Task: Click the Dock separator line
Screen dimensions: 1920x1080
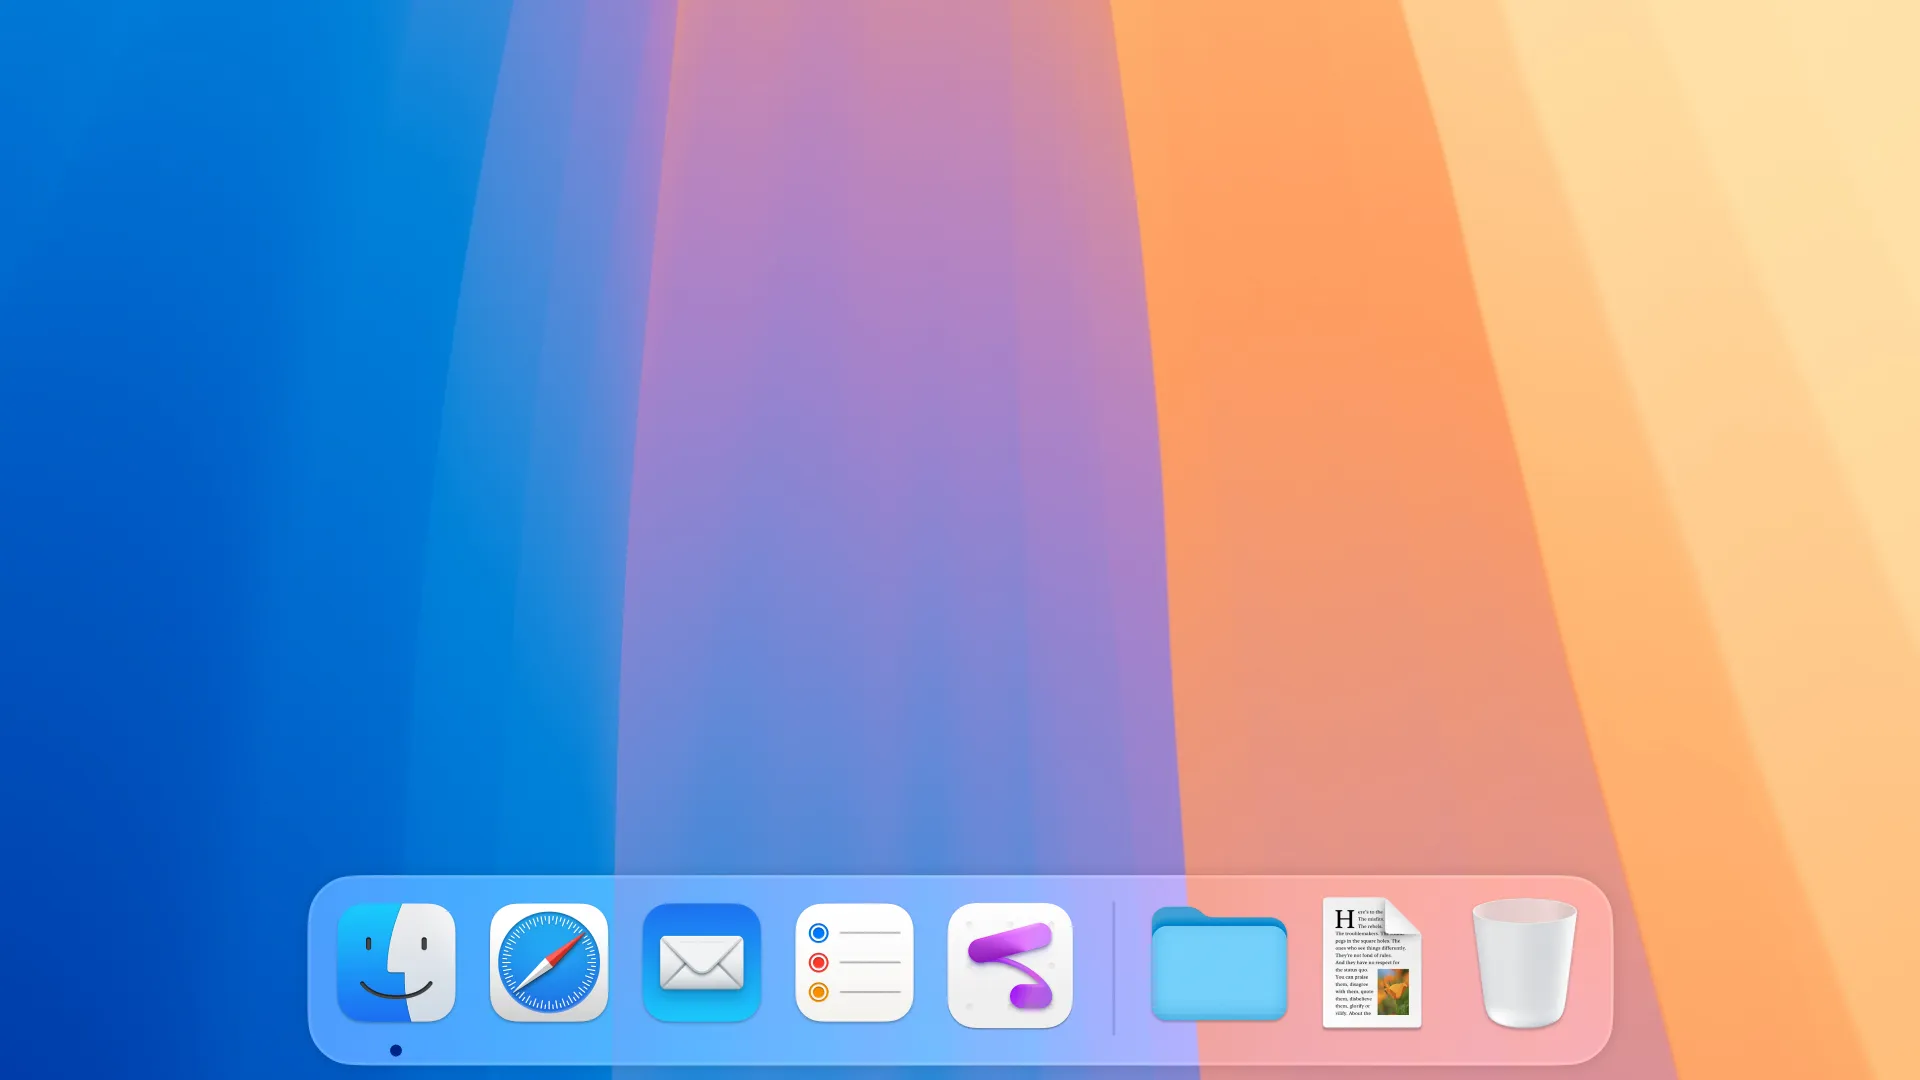Action: tap(1113, 966)
